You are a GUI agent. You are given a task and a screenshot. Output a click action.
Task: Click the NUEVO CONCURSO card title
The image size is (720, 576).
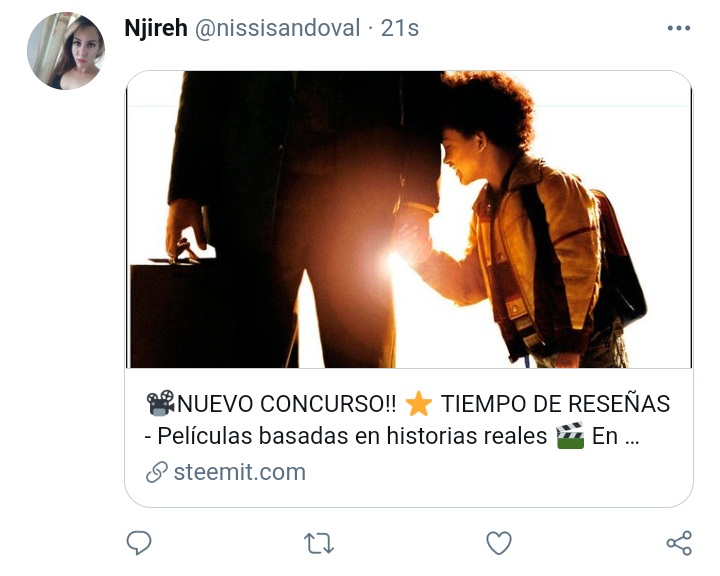[x=408, y=420]
